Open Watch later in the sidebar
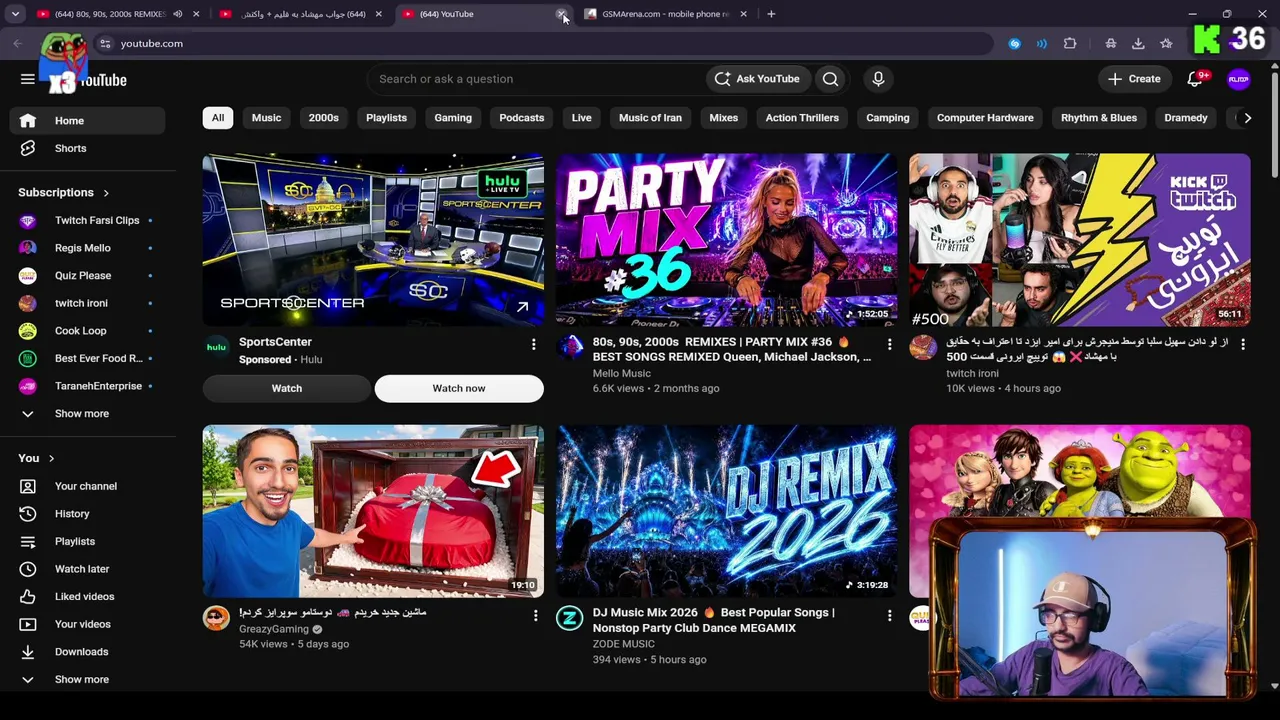 (x=88, y=569)
